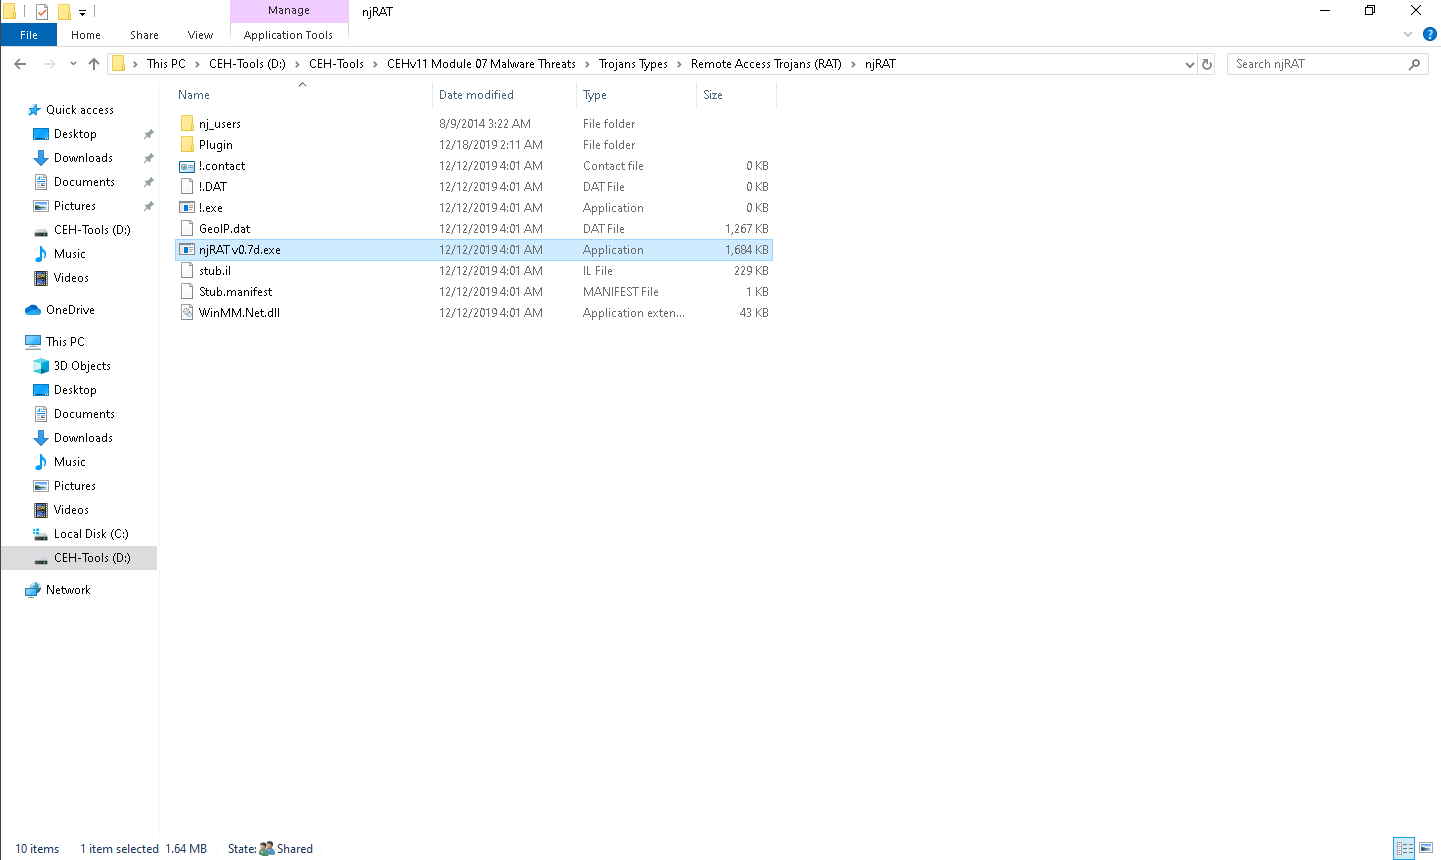
Task: Select the Stub.manifest file icon
Action: [187, 292]
